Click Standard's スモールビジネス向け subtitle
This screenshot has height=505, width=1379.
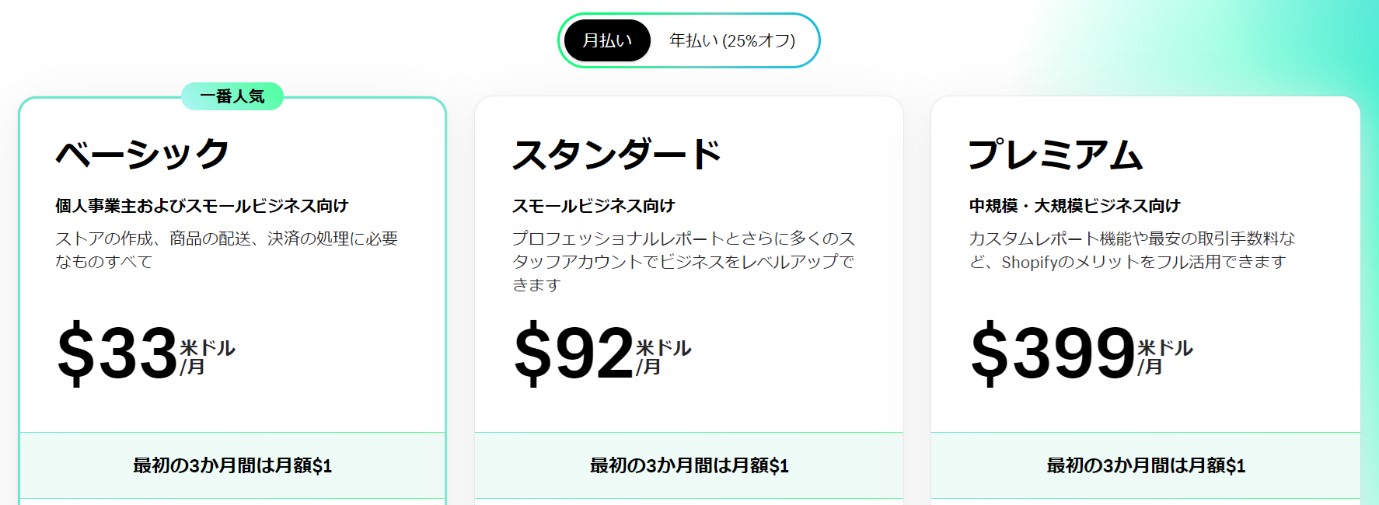593,206
